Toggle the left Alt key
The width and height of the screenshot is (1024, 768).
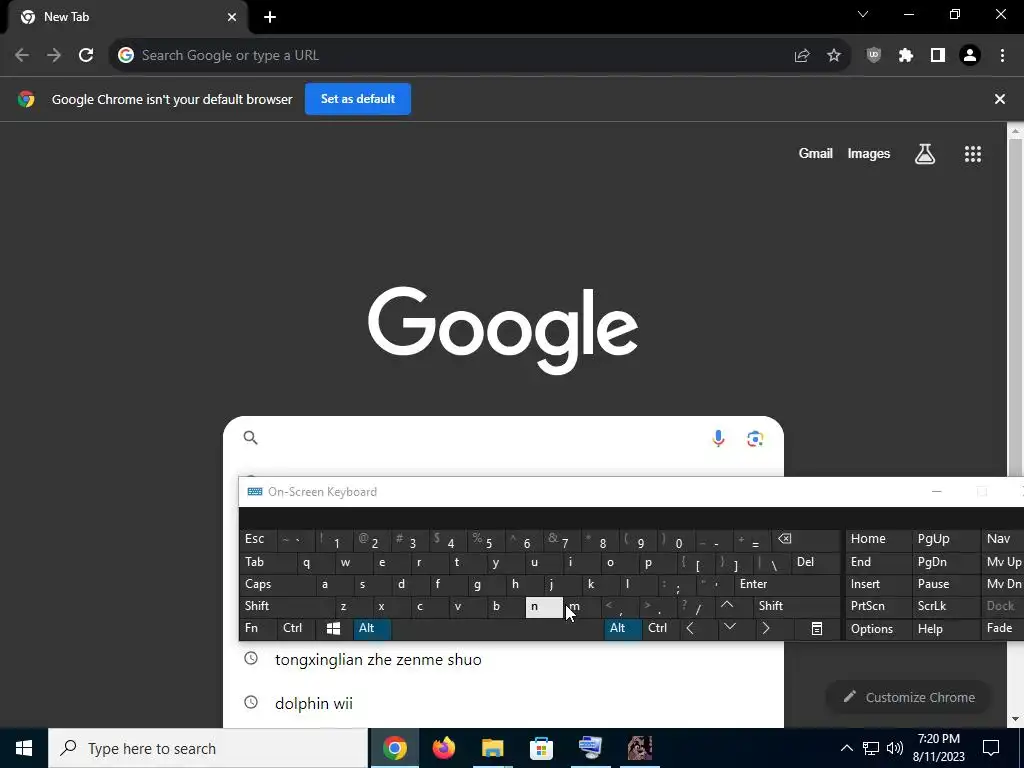pyautogui.click(x=372, y=628)
